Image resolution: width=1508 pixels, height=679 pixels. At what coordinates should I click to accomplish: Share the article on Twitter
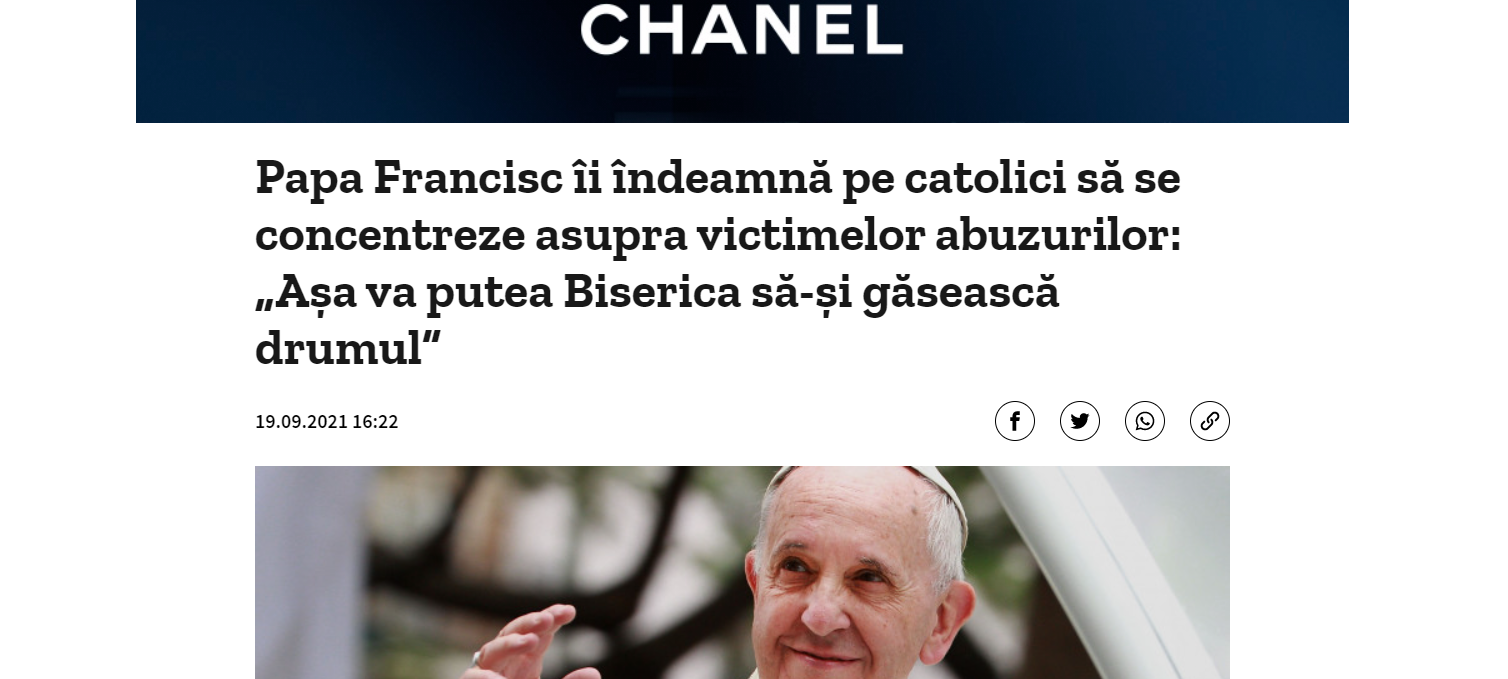click(1079, 421)
